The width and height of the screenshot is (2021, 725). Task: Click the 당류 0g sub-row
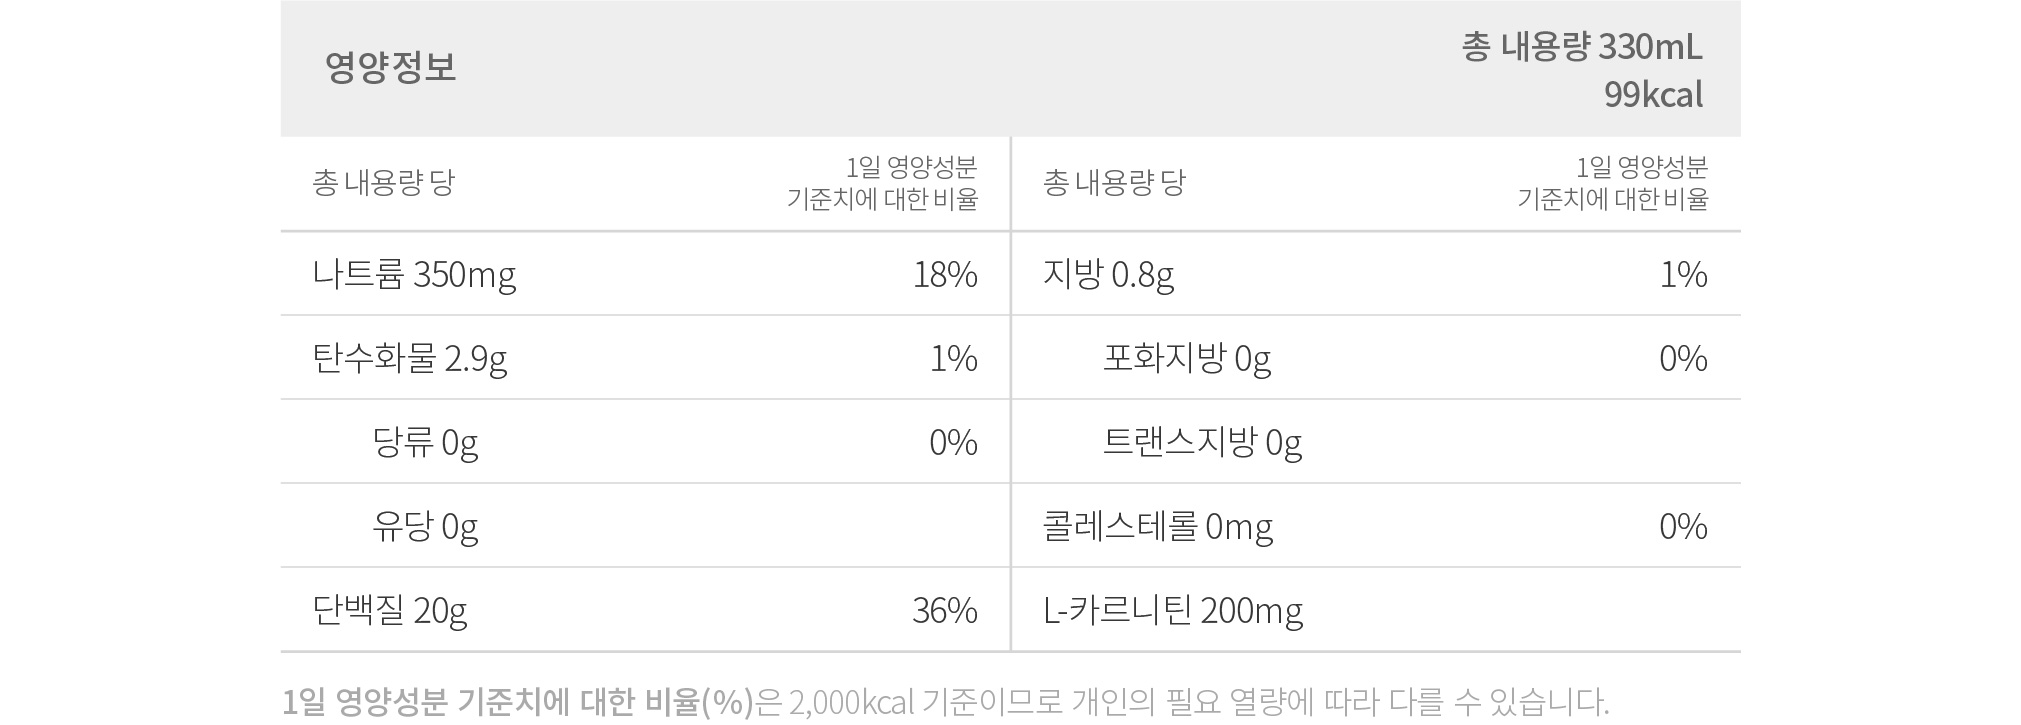coord(425,442)
